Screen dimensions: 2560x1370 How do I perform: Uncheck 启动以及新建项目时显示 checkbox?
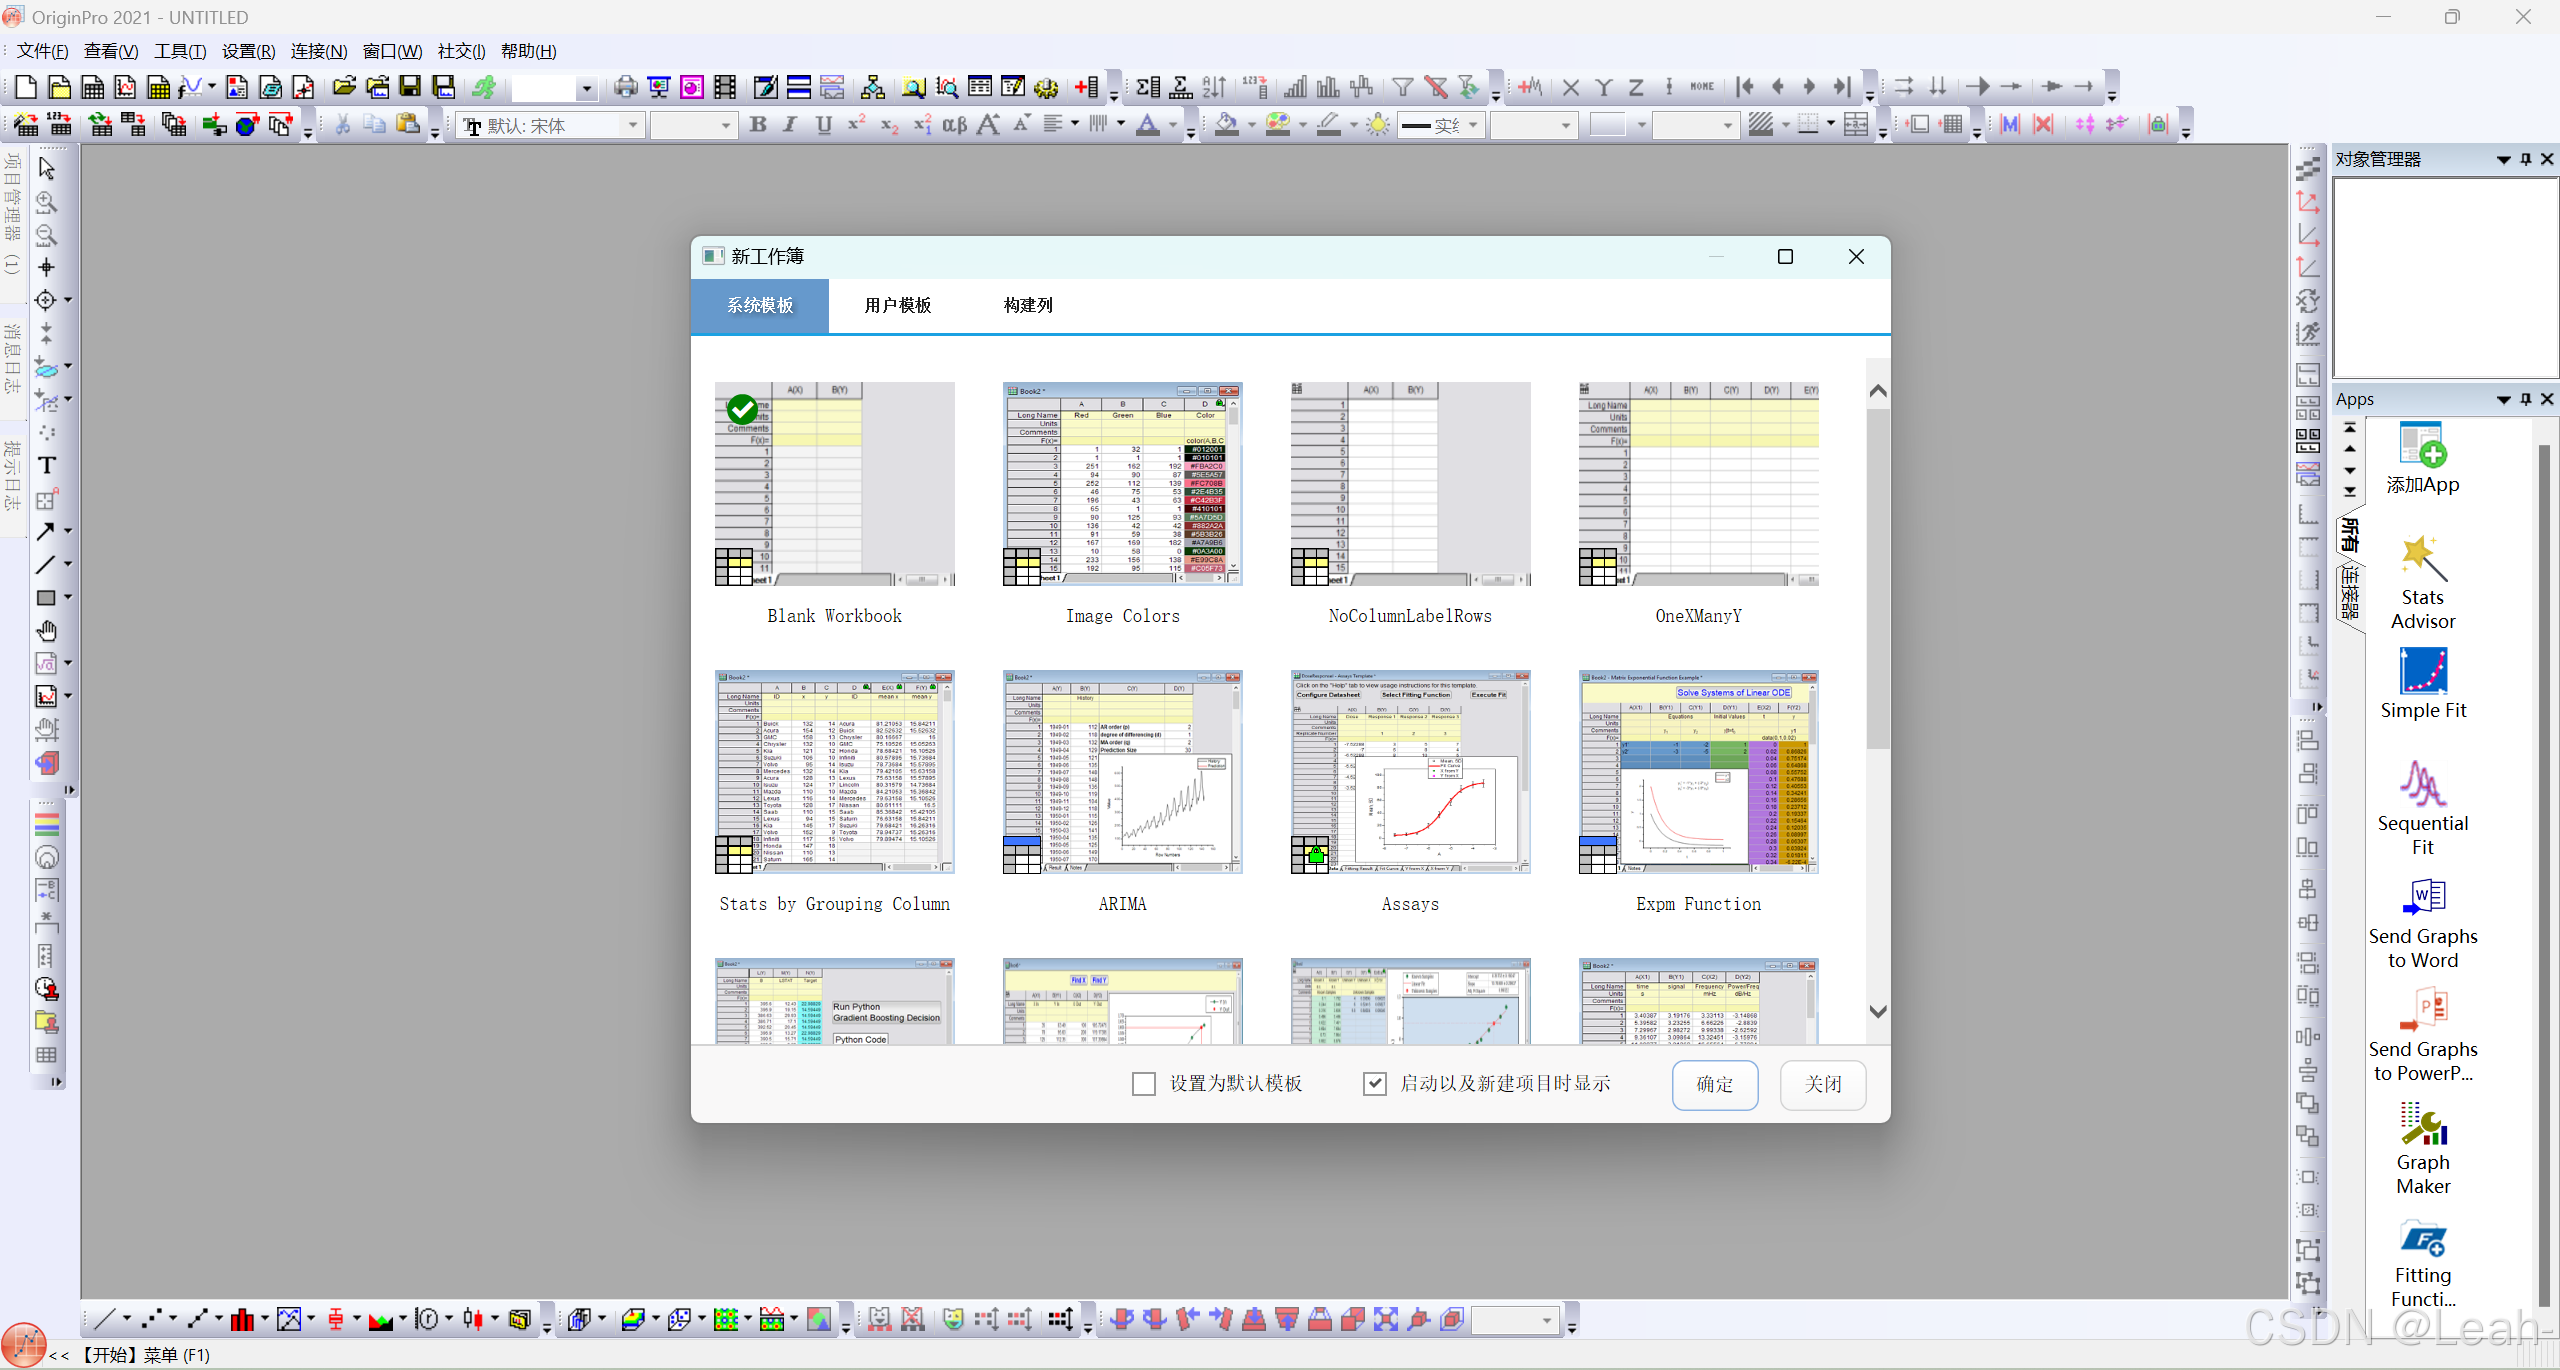pos(1375,1084)
